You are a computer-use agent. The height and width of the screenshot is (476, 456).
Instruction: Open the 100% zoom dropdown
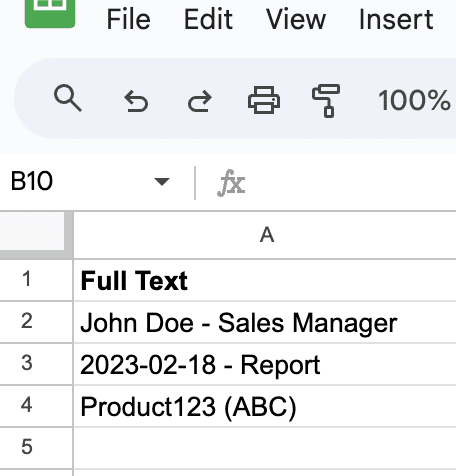point(416,100)
